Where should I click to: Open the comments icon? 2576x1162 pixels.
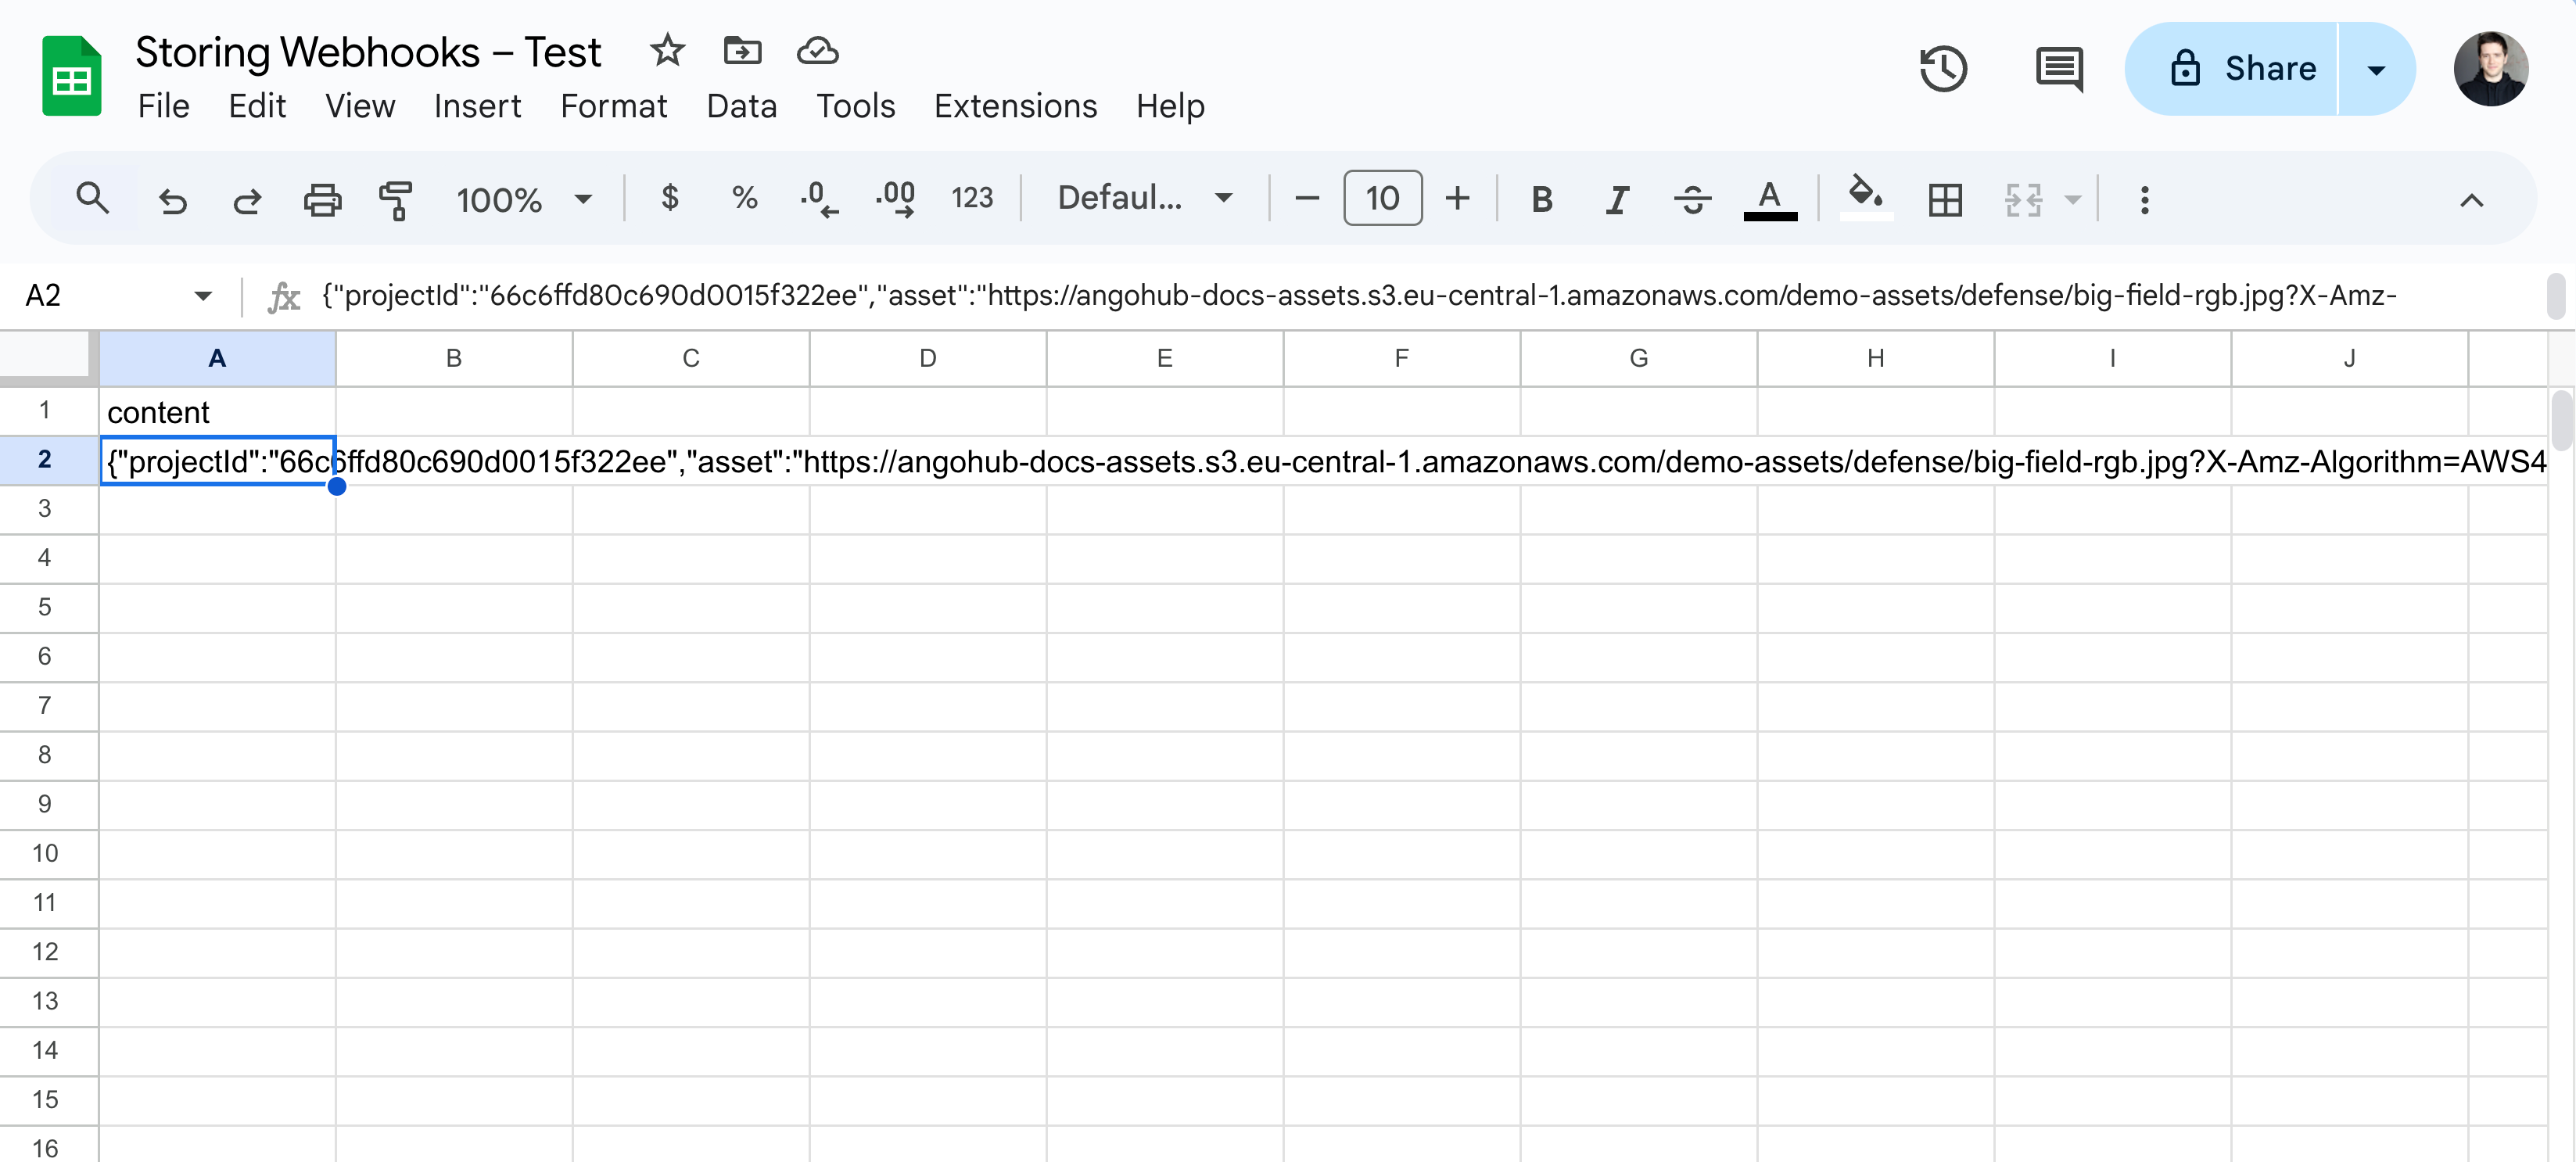[2059, 69]
